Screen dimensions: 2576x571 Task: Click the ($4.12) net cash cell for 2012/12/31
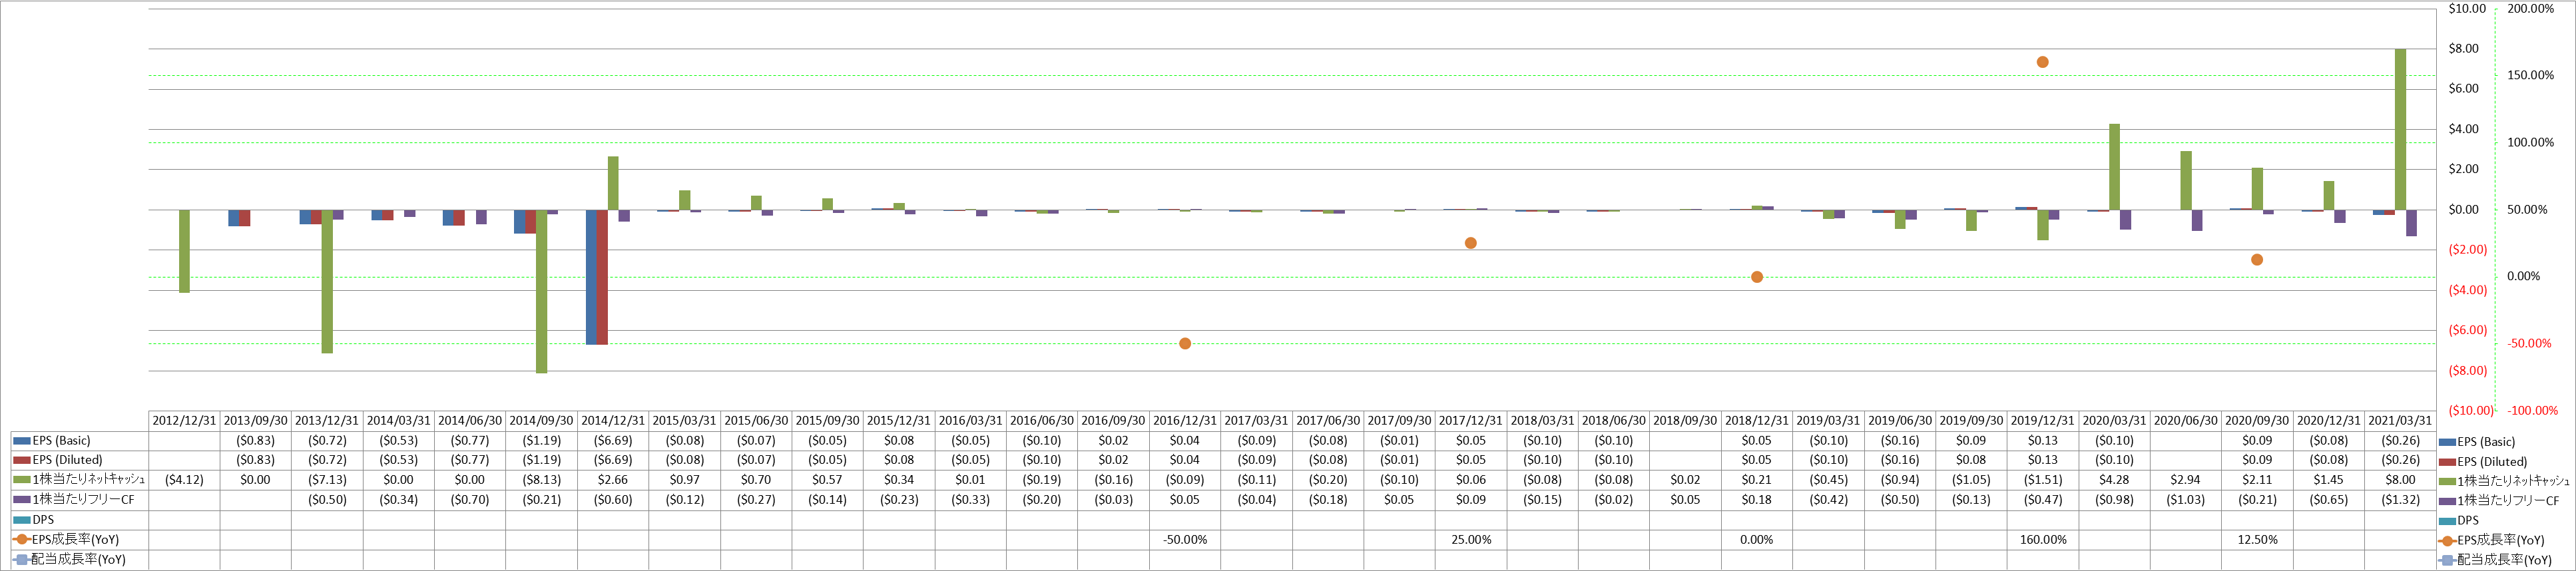(x=184, y=480)
